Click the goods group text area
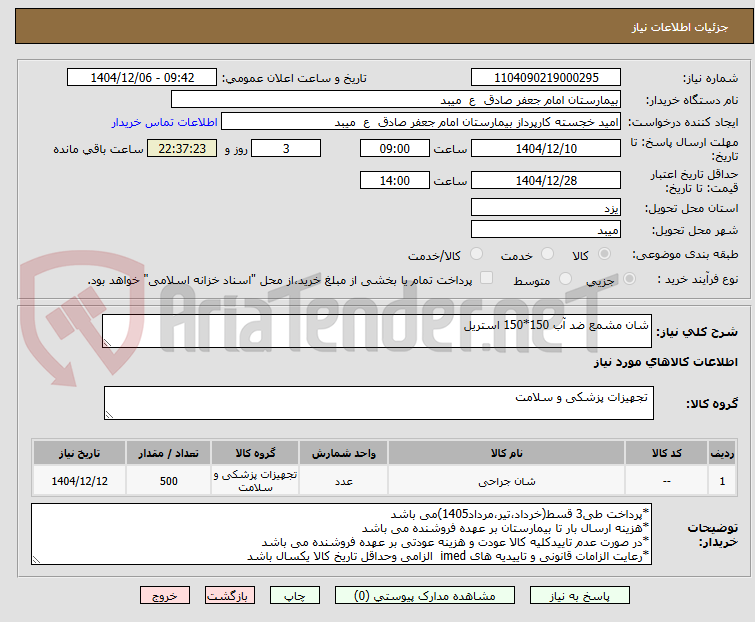 pyautogui.click(x=379, y=403)
